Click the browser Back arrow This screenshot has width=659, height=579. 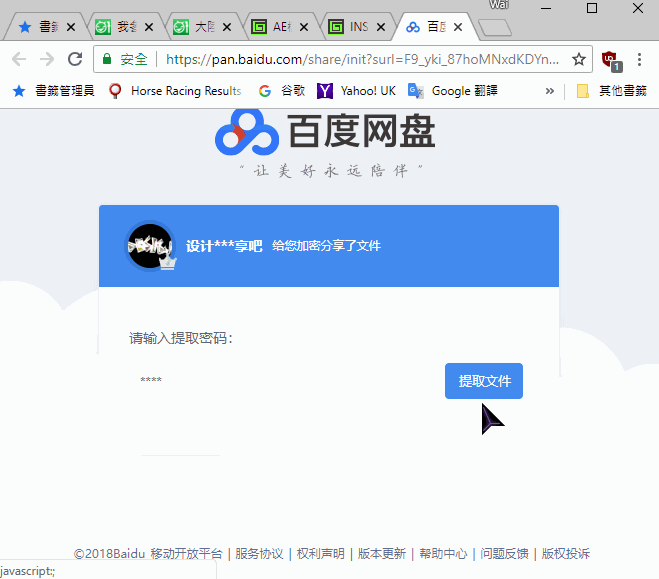click(x=19, y=59)
